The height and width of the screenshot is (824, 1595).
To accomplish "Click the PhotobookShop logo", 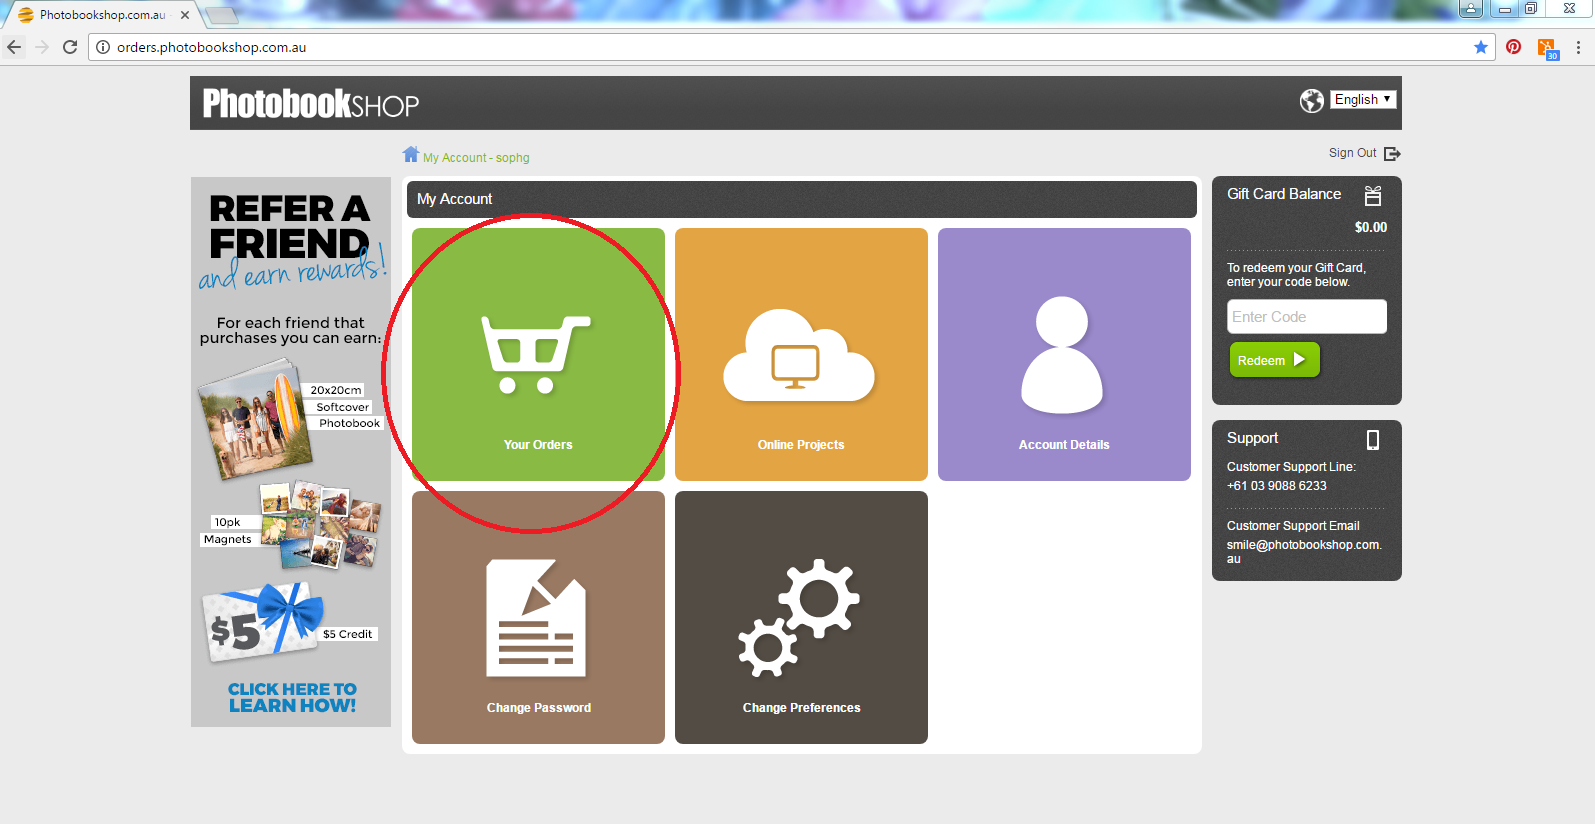I will (311, 104).
